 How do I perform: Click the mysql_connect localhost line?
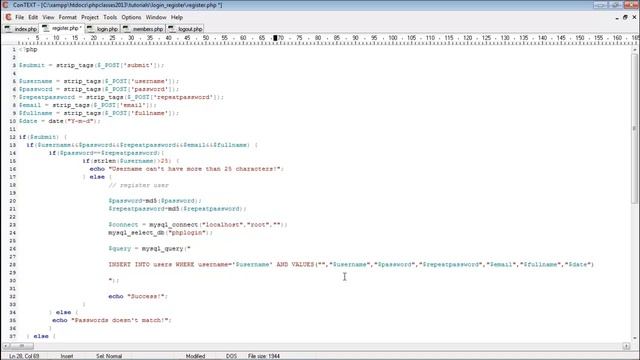point(198,225)
